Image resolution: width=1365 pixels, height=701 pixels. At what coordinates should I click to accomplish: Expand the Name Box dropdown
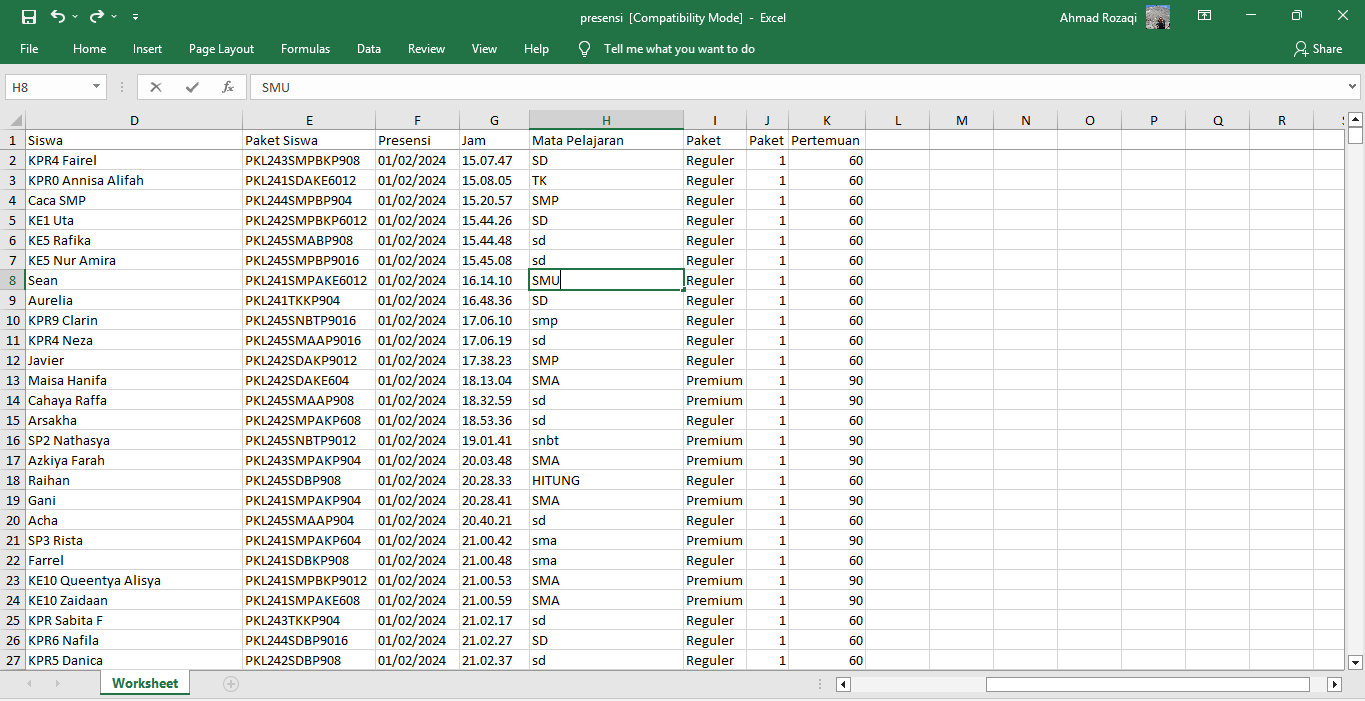click(x=97, y=87)
